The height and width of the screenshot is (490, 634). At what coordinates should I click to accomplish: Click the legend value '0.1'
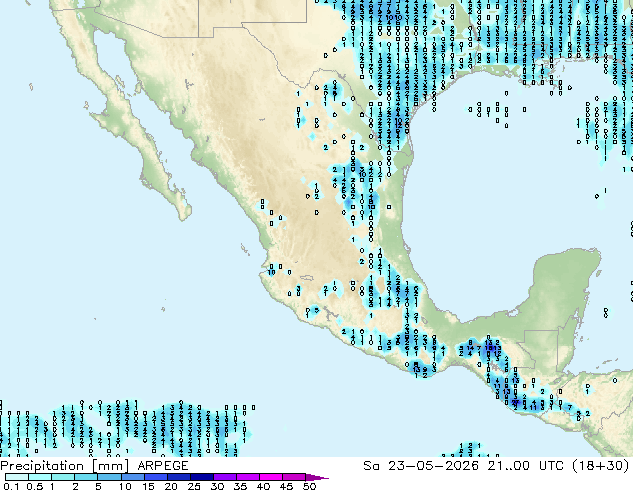coord(11,486)
